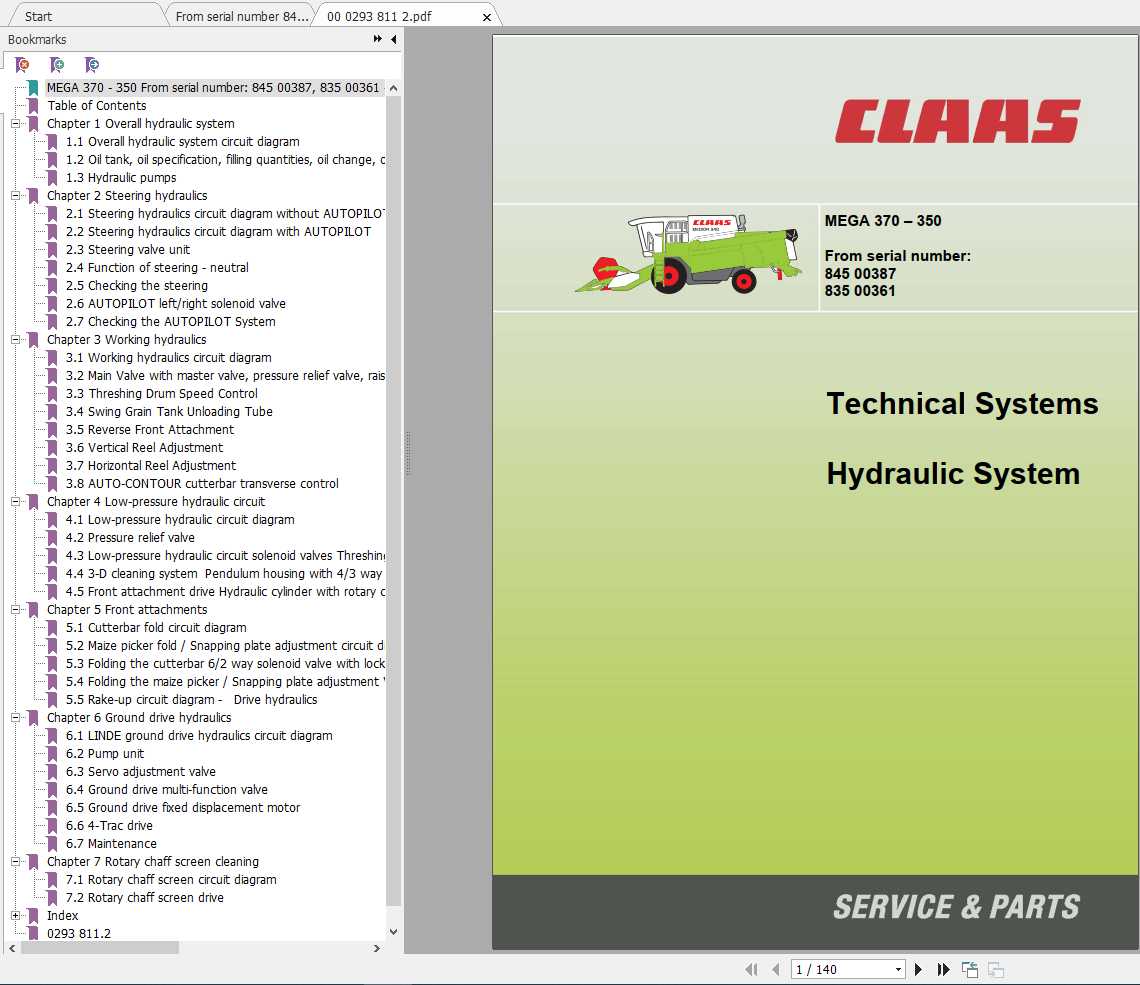Collapse Chapter 6 Ground drive hydraulics
This screenshot has width=1140, height=985.
14,717
